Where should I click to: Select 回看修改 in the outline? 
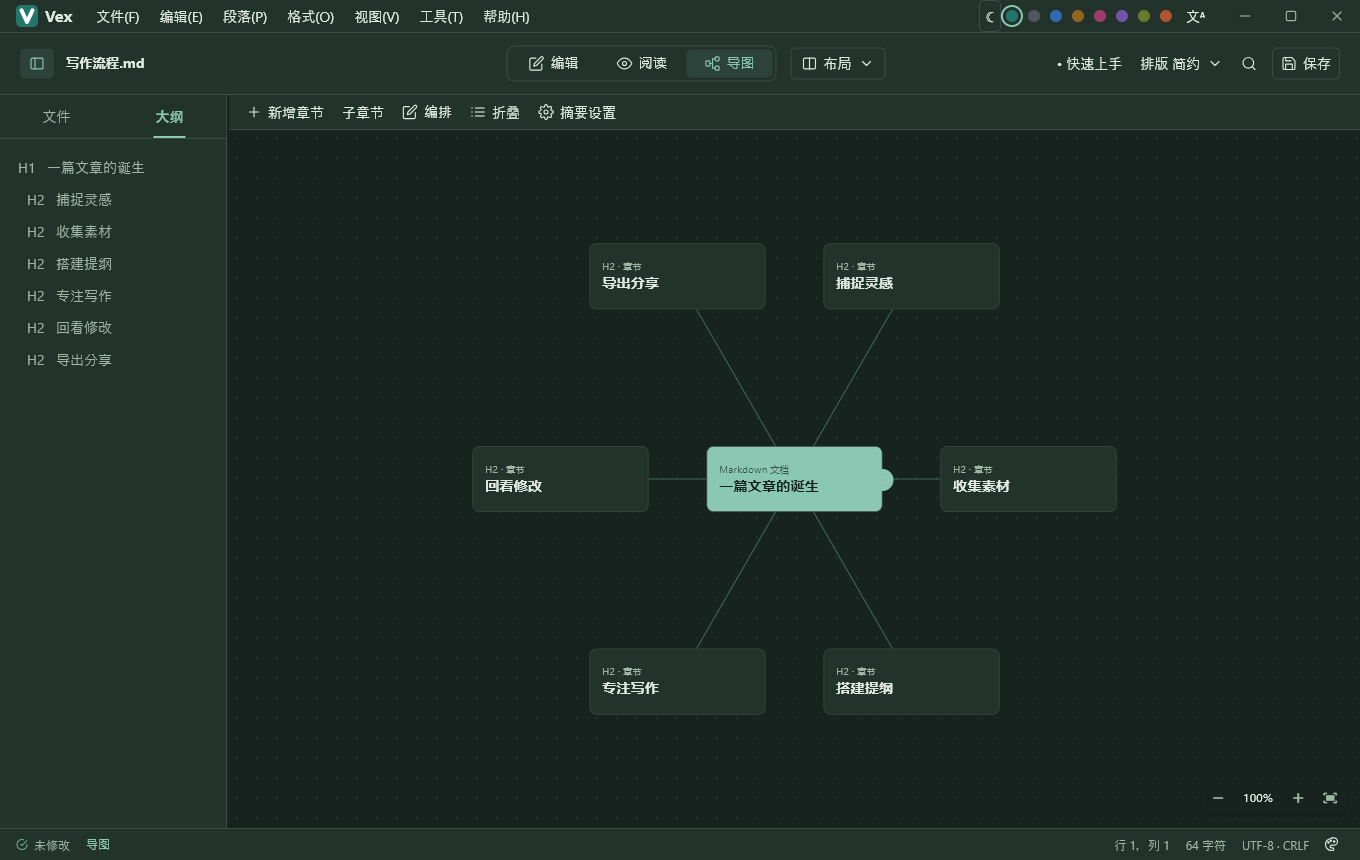pos(113,328)
